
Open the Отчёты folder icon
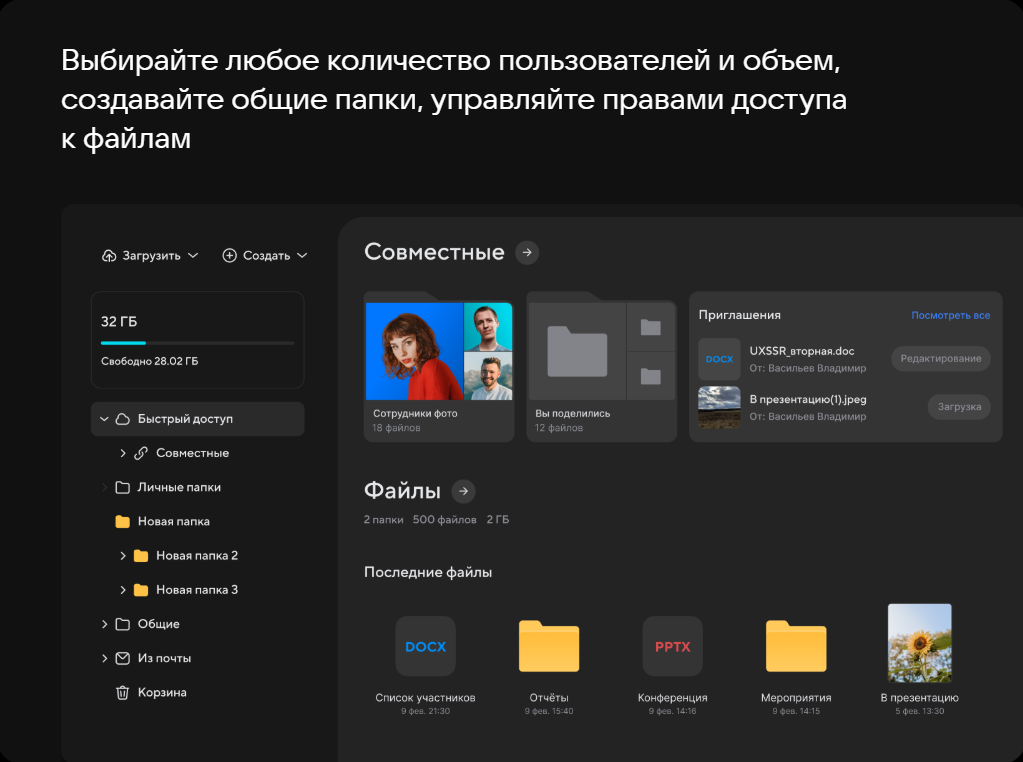(x=549, y=646)
